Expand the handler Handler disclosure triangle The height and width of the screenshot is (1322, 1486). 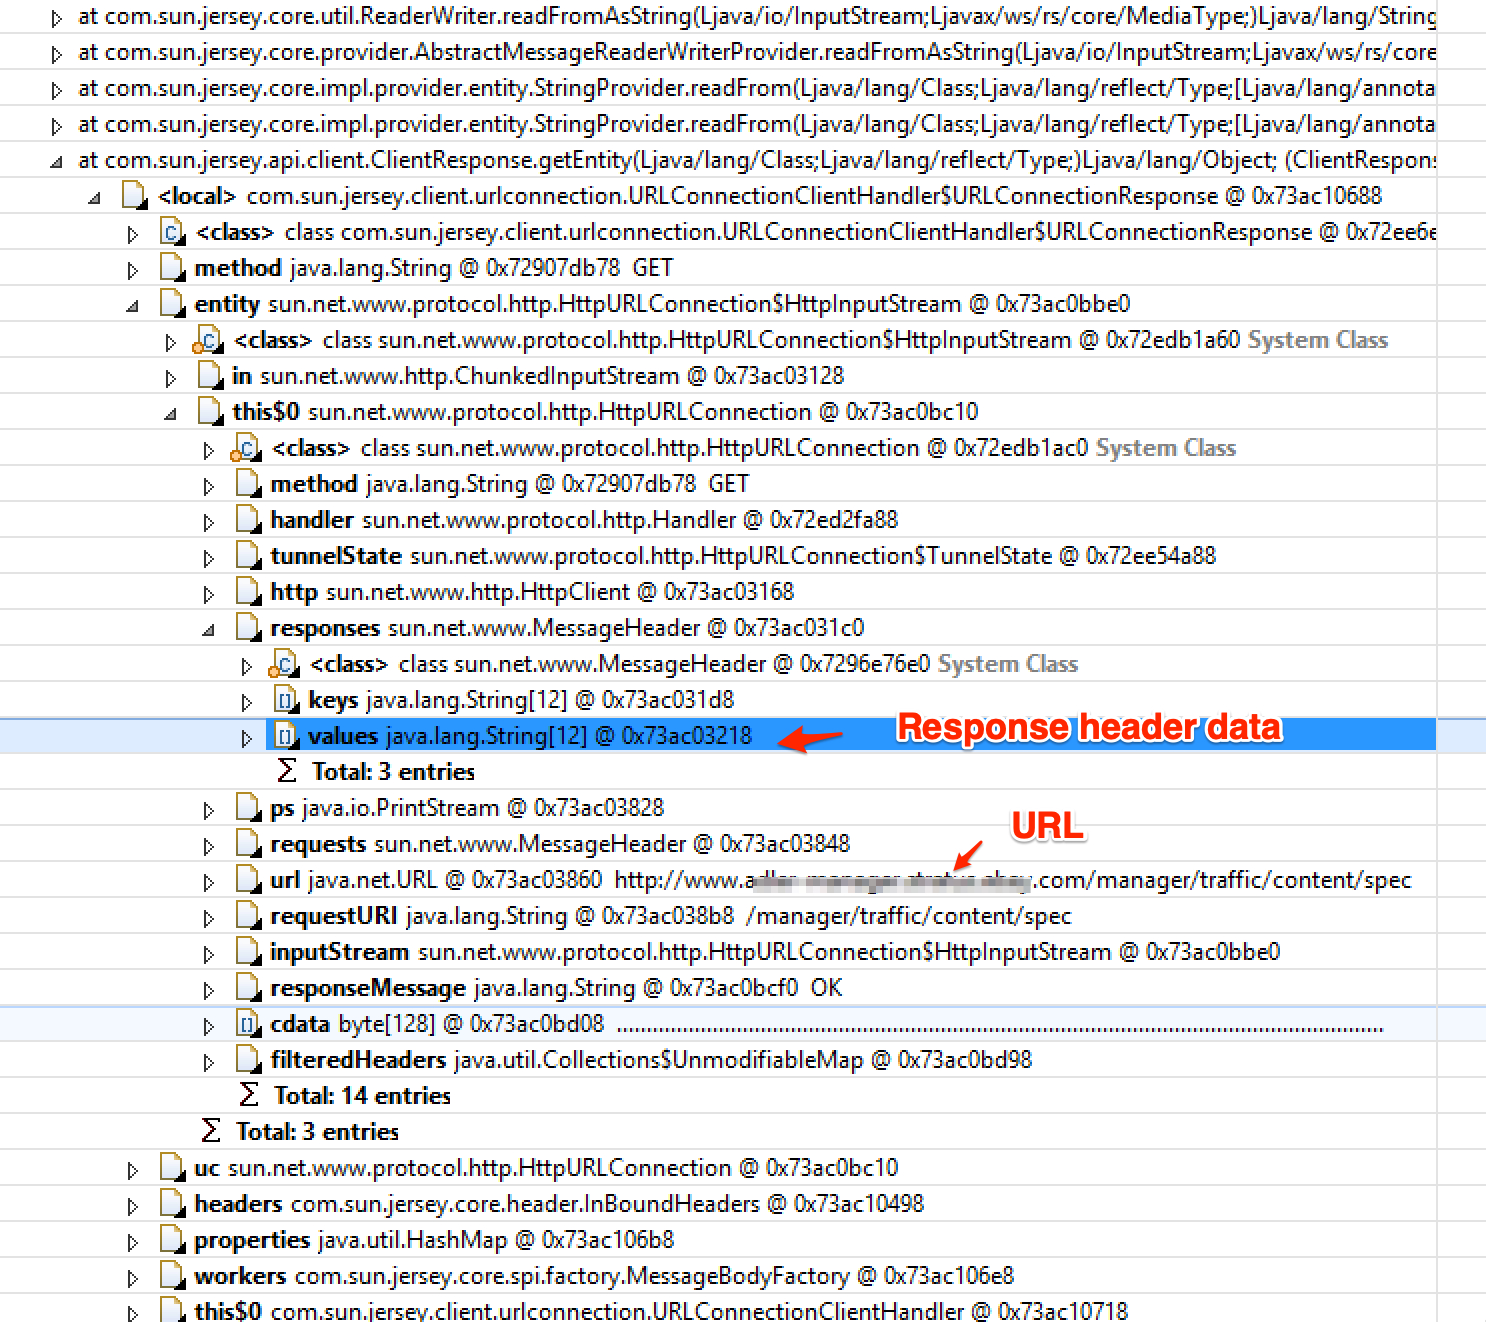[x=209, y=519]
